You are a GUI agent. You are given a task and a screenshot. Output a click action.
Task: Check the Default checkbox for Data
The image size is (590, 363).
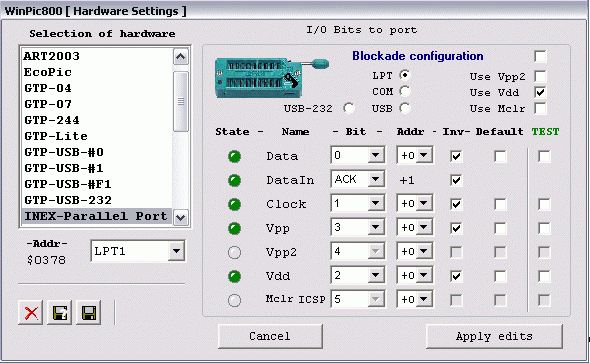pos(500,156)
